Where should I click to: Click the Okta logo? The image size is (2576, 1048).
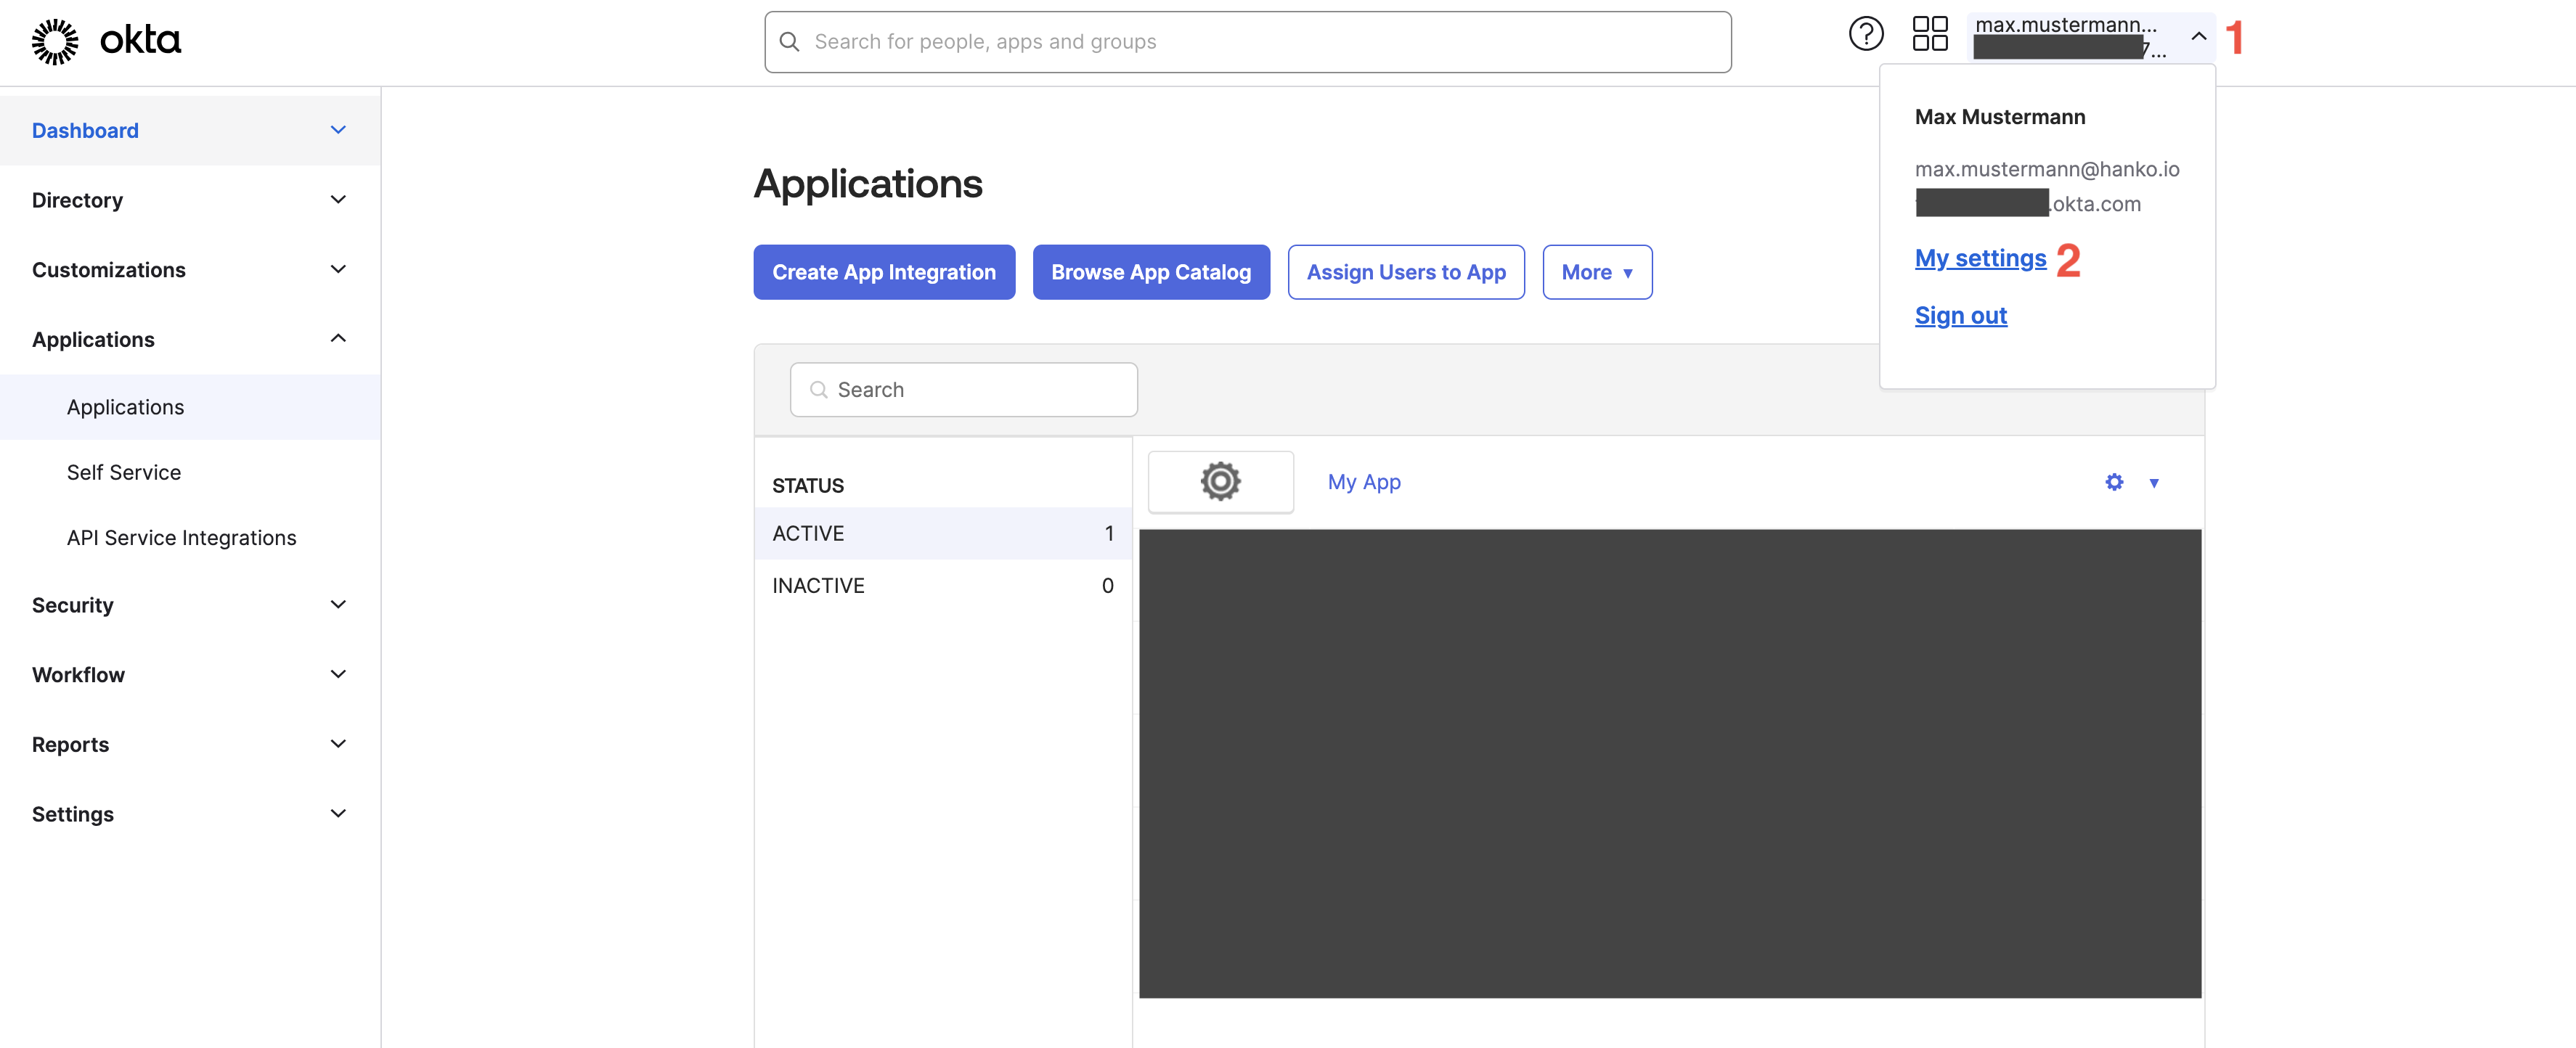pyautogui.click(x=106, y=41)
